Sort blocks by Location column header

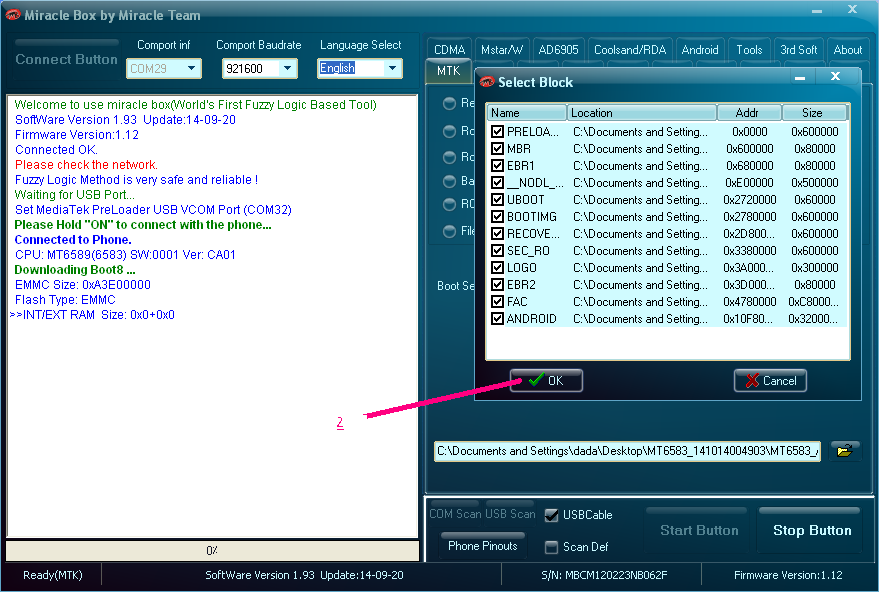[x=642, y=113]
